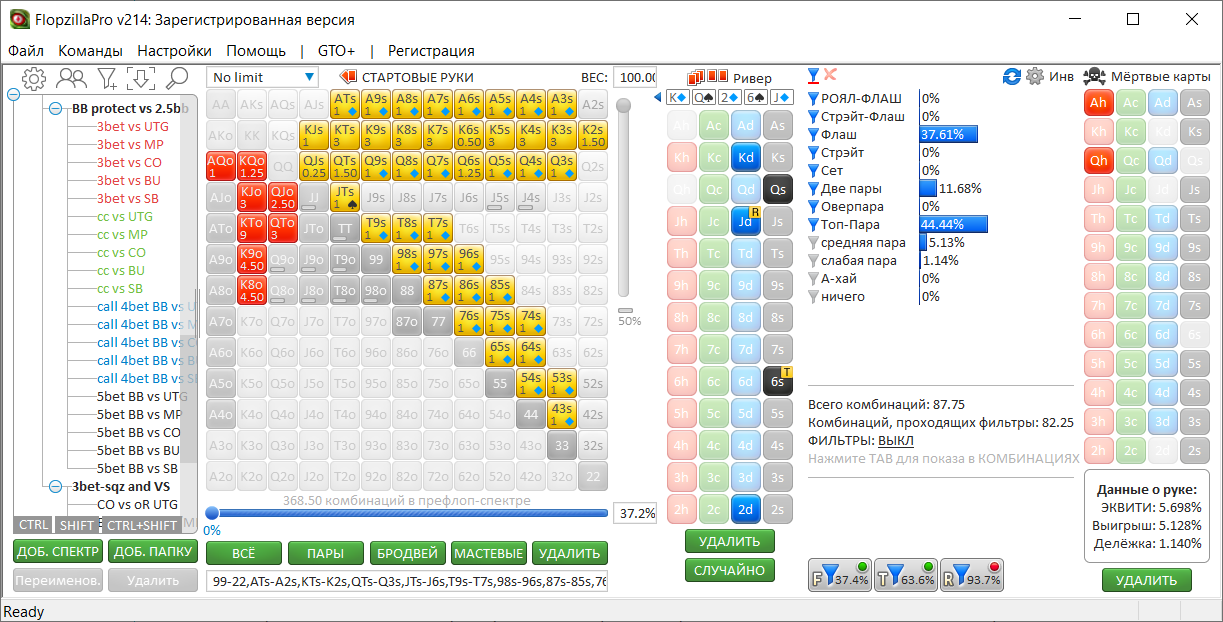The width and height of the screenshot is (1223, 622).
Task: Toggle the Две пары filter funnel
Action: coord(813,188)
